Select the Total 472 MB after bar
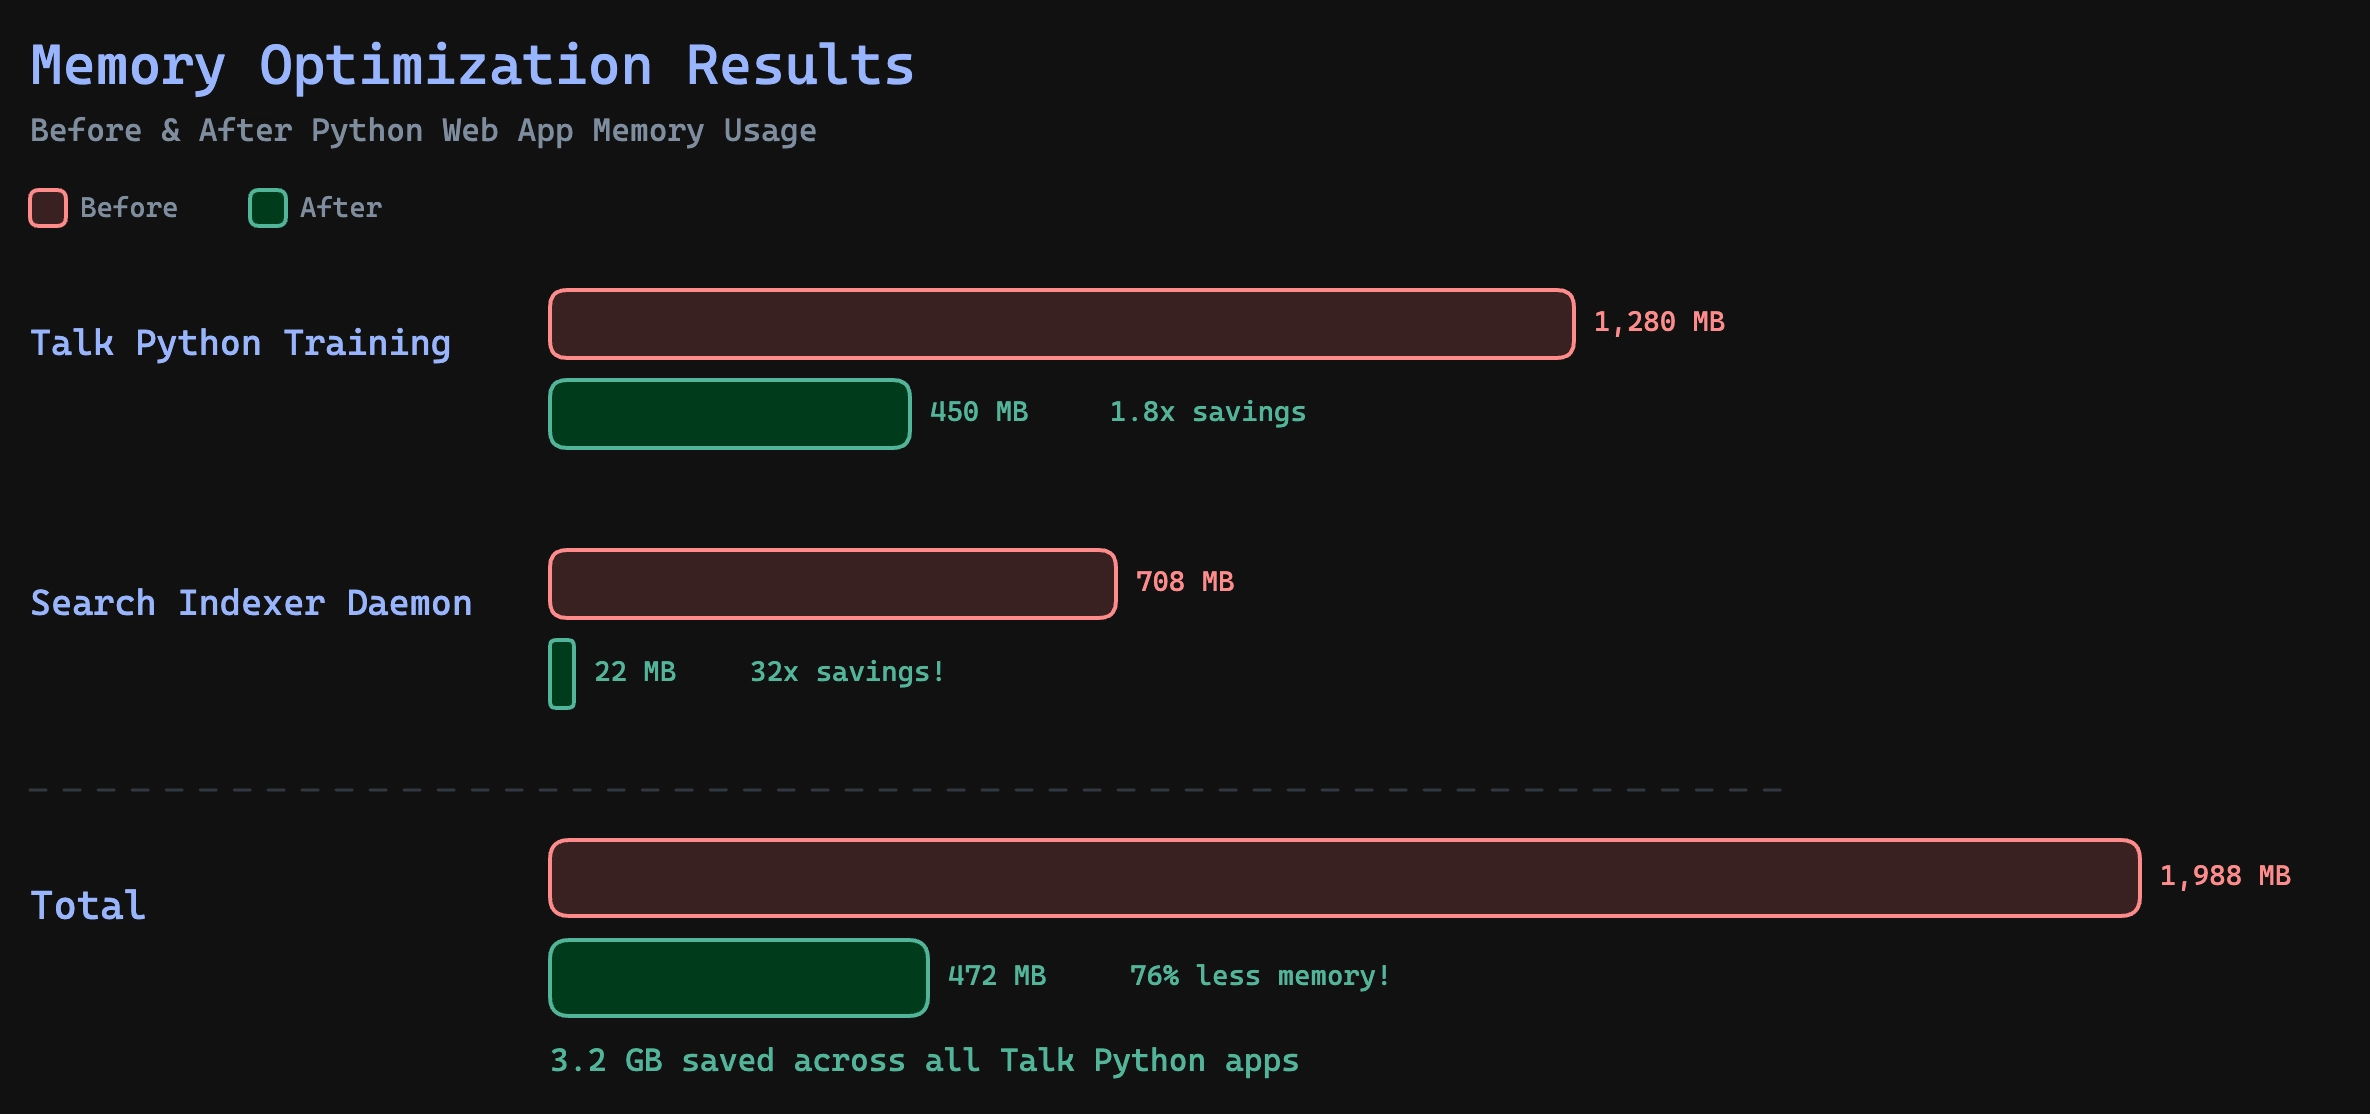Viewport: 2370px width, 1114px height. 738,978
